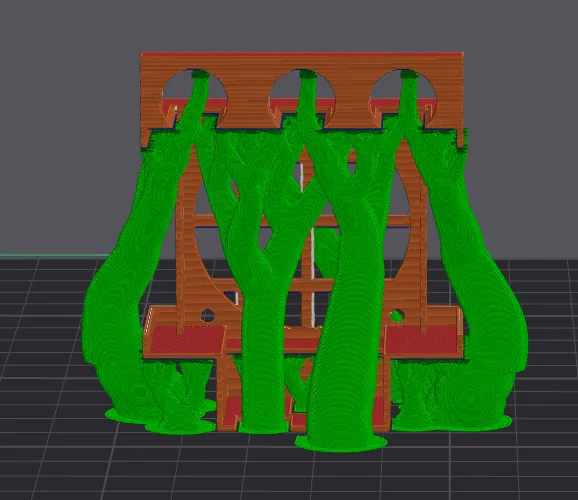Select the red top edge strip of the model
Screen dimensions: 578x500
tap(302, 55)
